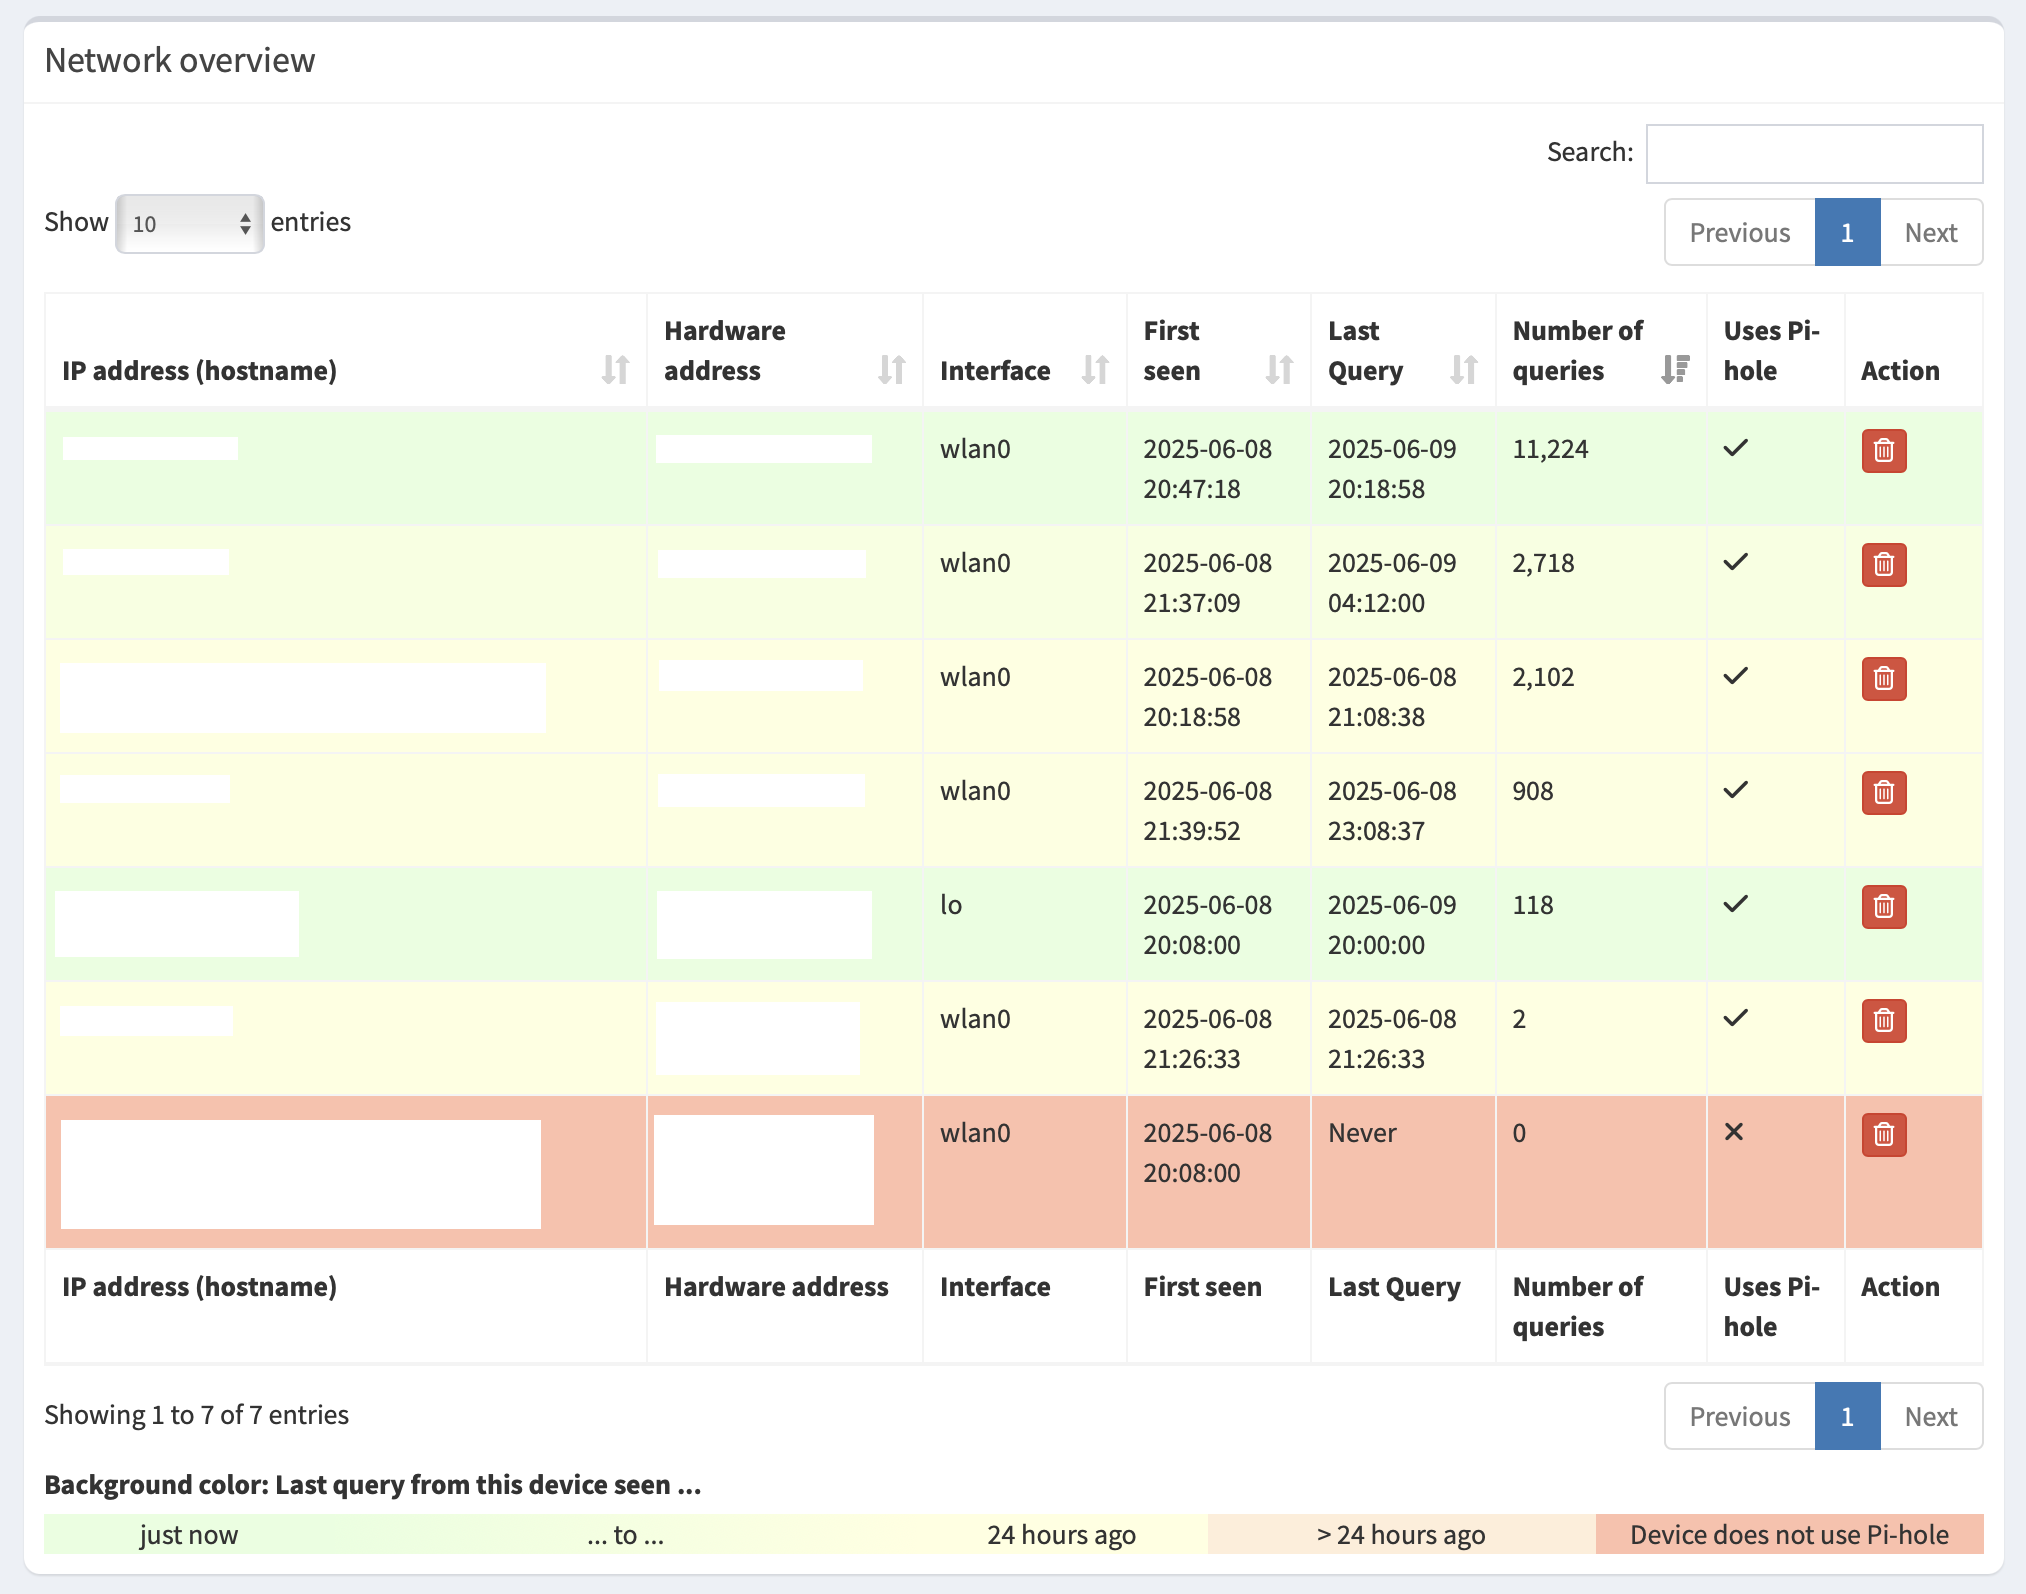Open the Show entries count dropdown

(x=189, y=223)
